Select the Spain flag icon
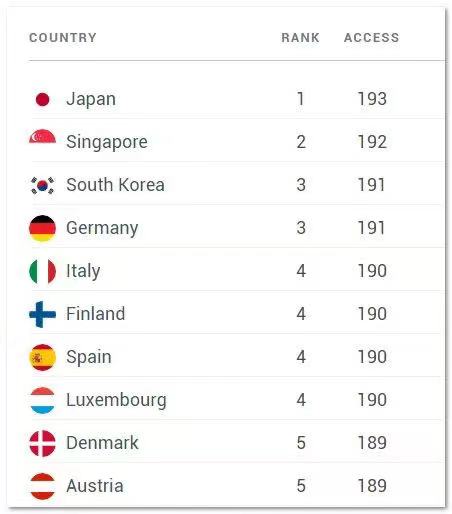 (42, 357)
